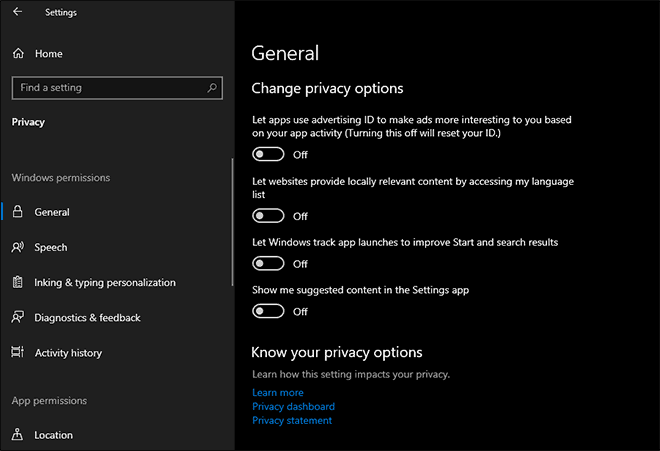Image resolution: width=660 pixels, height=451 pixels.
Task: Click the General page title
Action: click(285, 53)
